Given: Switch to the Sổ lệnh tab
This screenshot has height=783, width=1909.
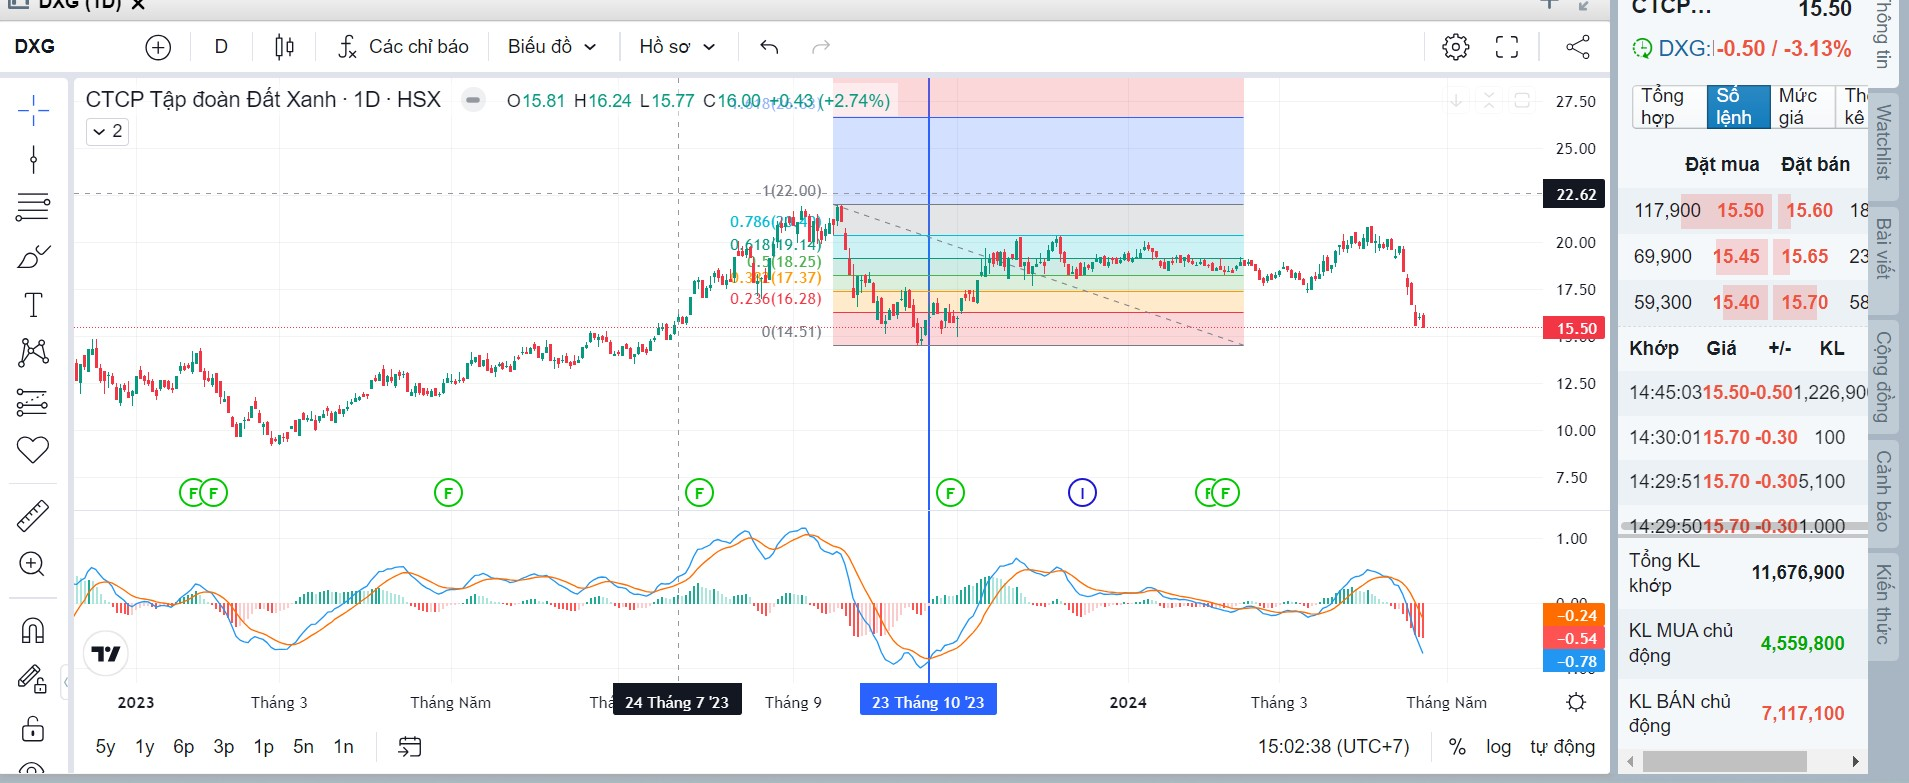Looking at the screenshot, I should [1738, 106].
